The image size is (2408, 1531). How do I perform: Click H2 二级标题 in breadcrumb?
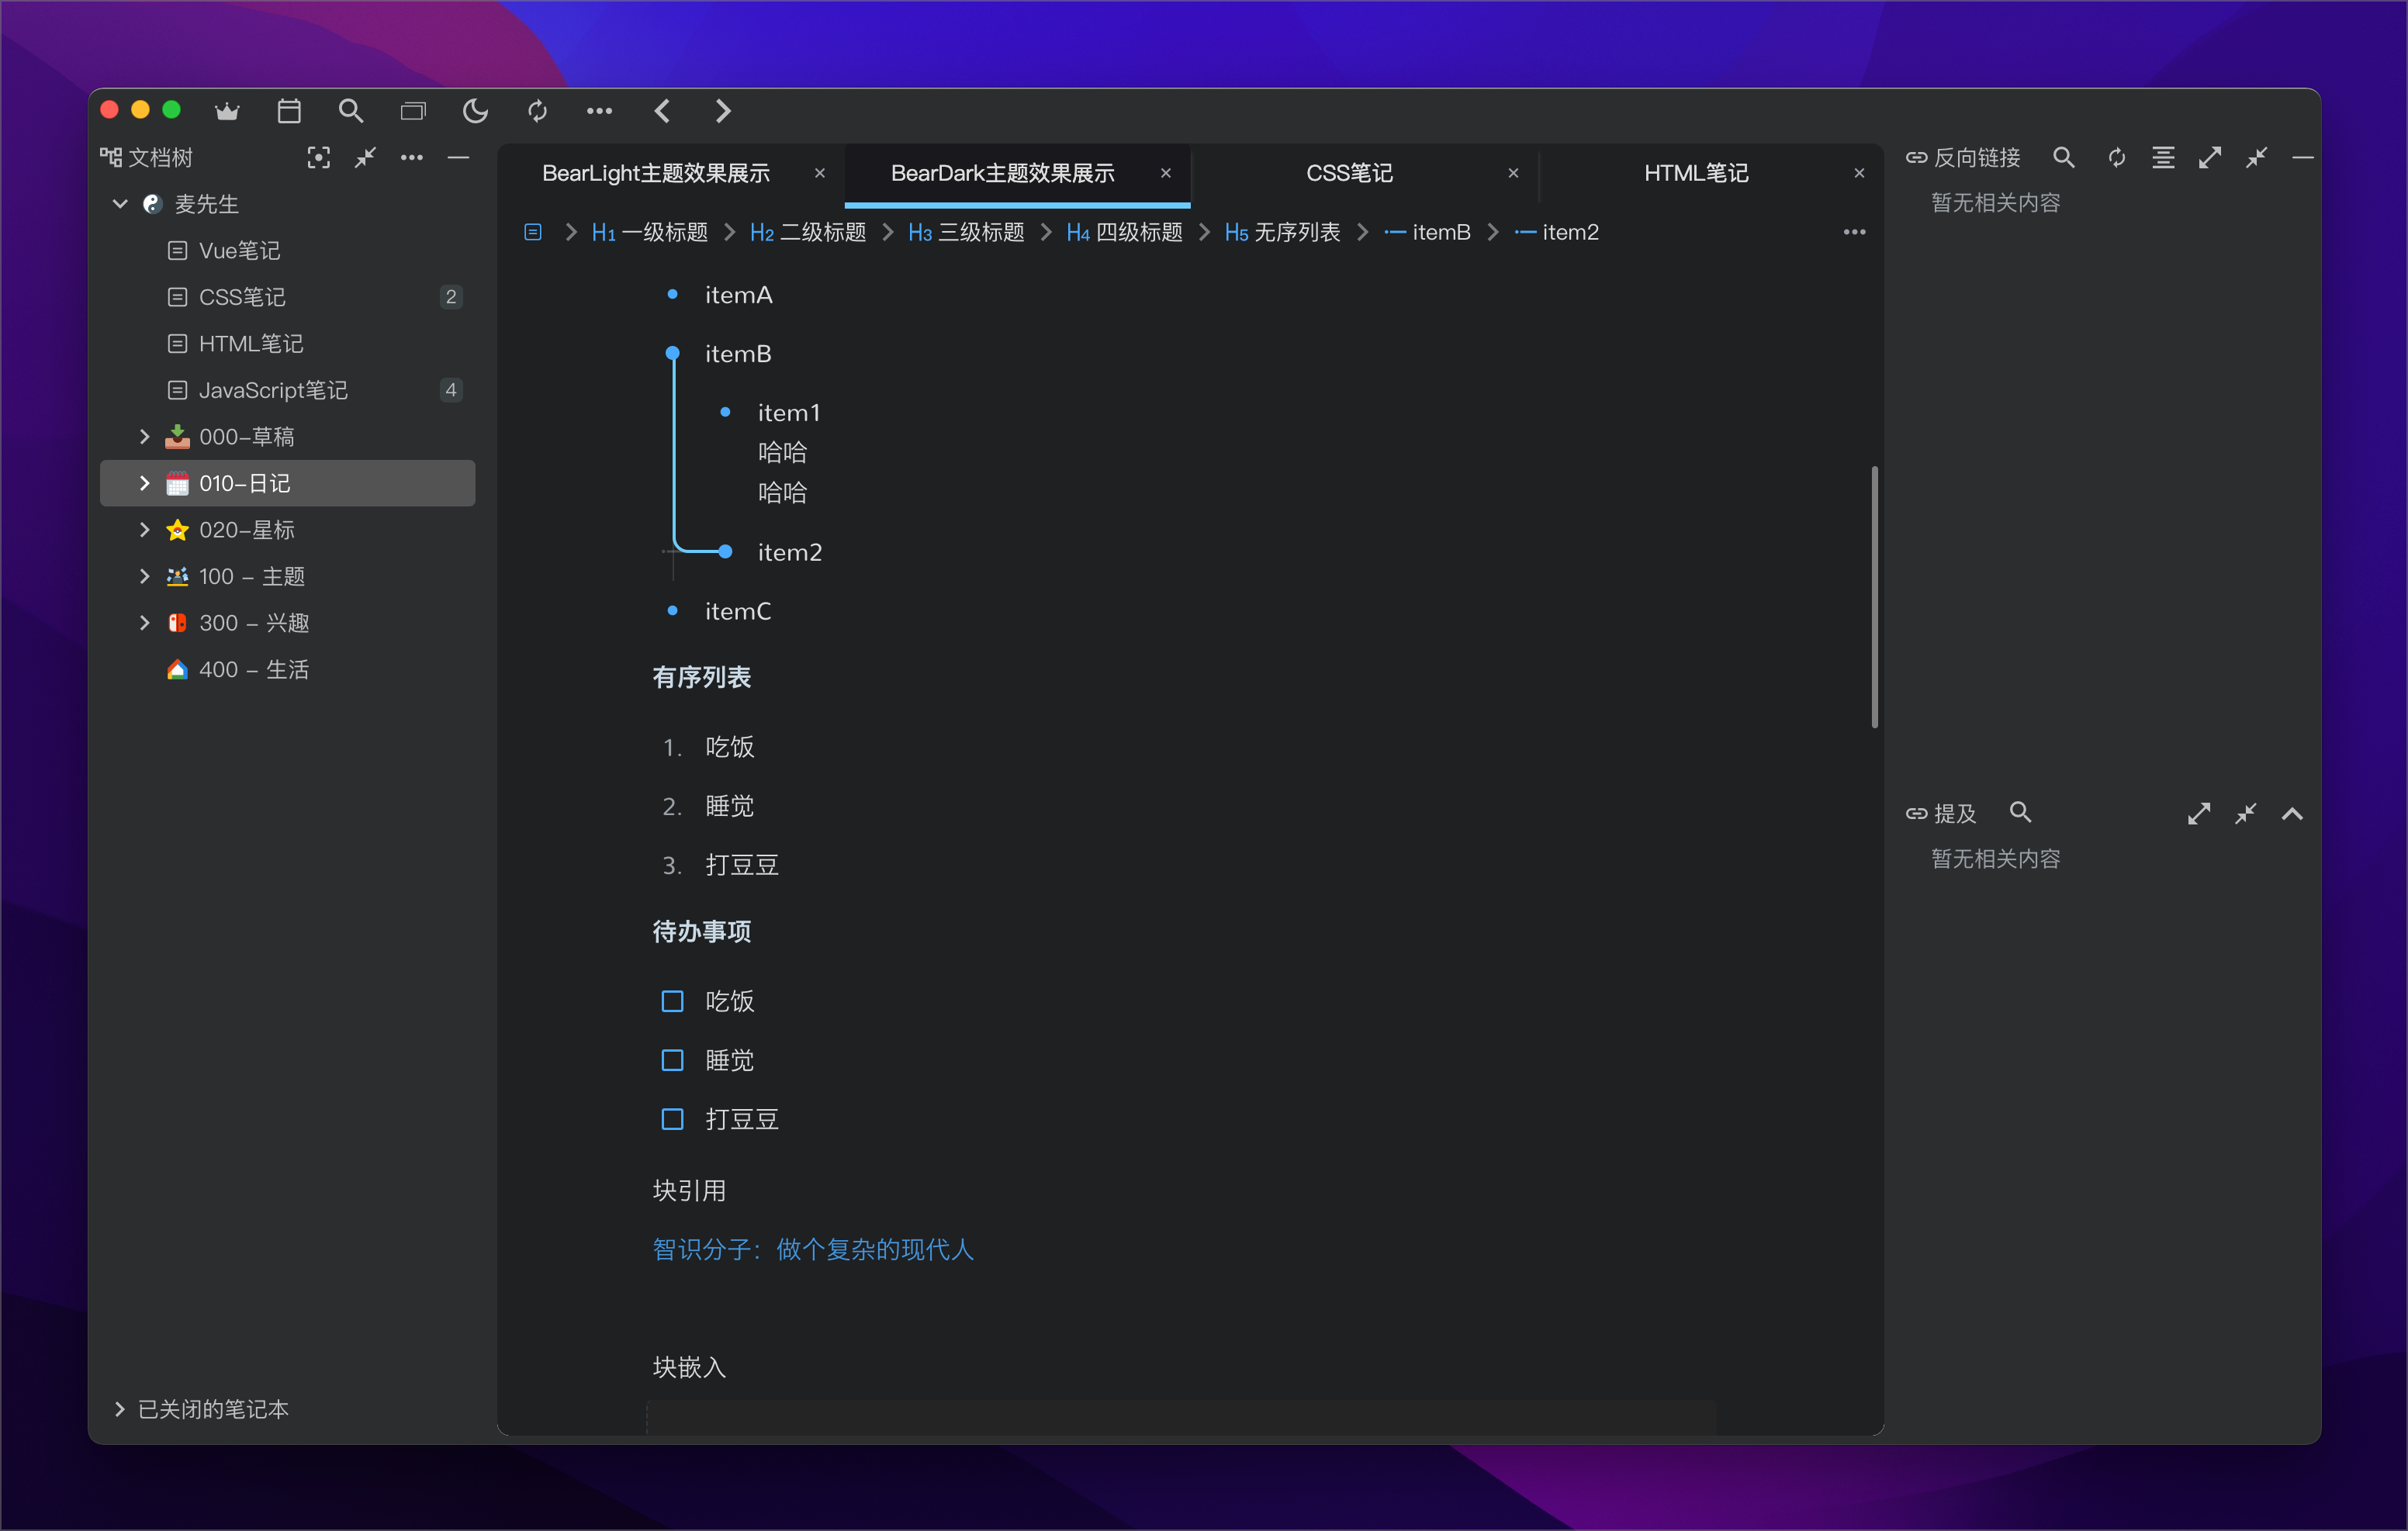tap(808, 232)
